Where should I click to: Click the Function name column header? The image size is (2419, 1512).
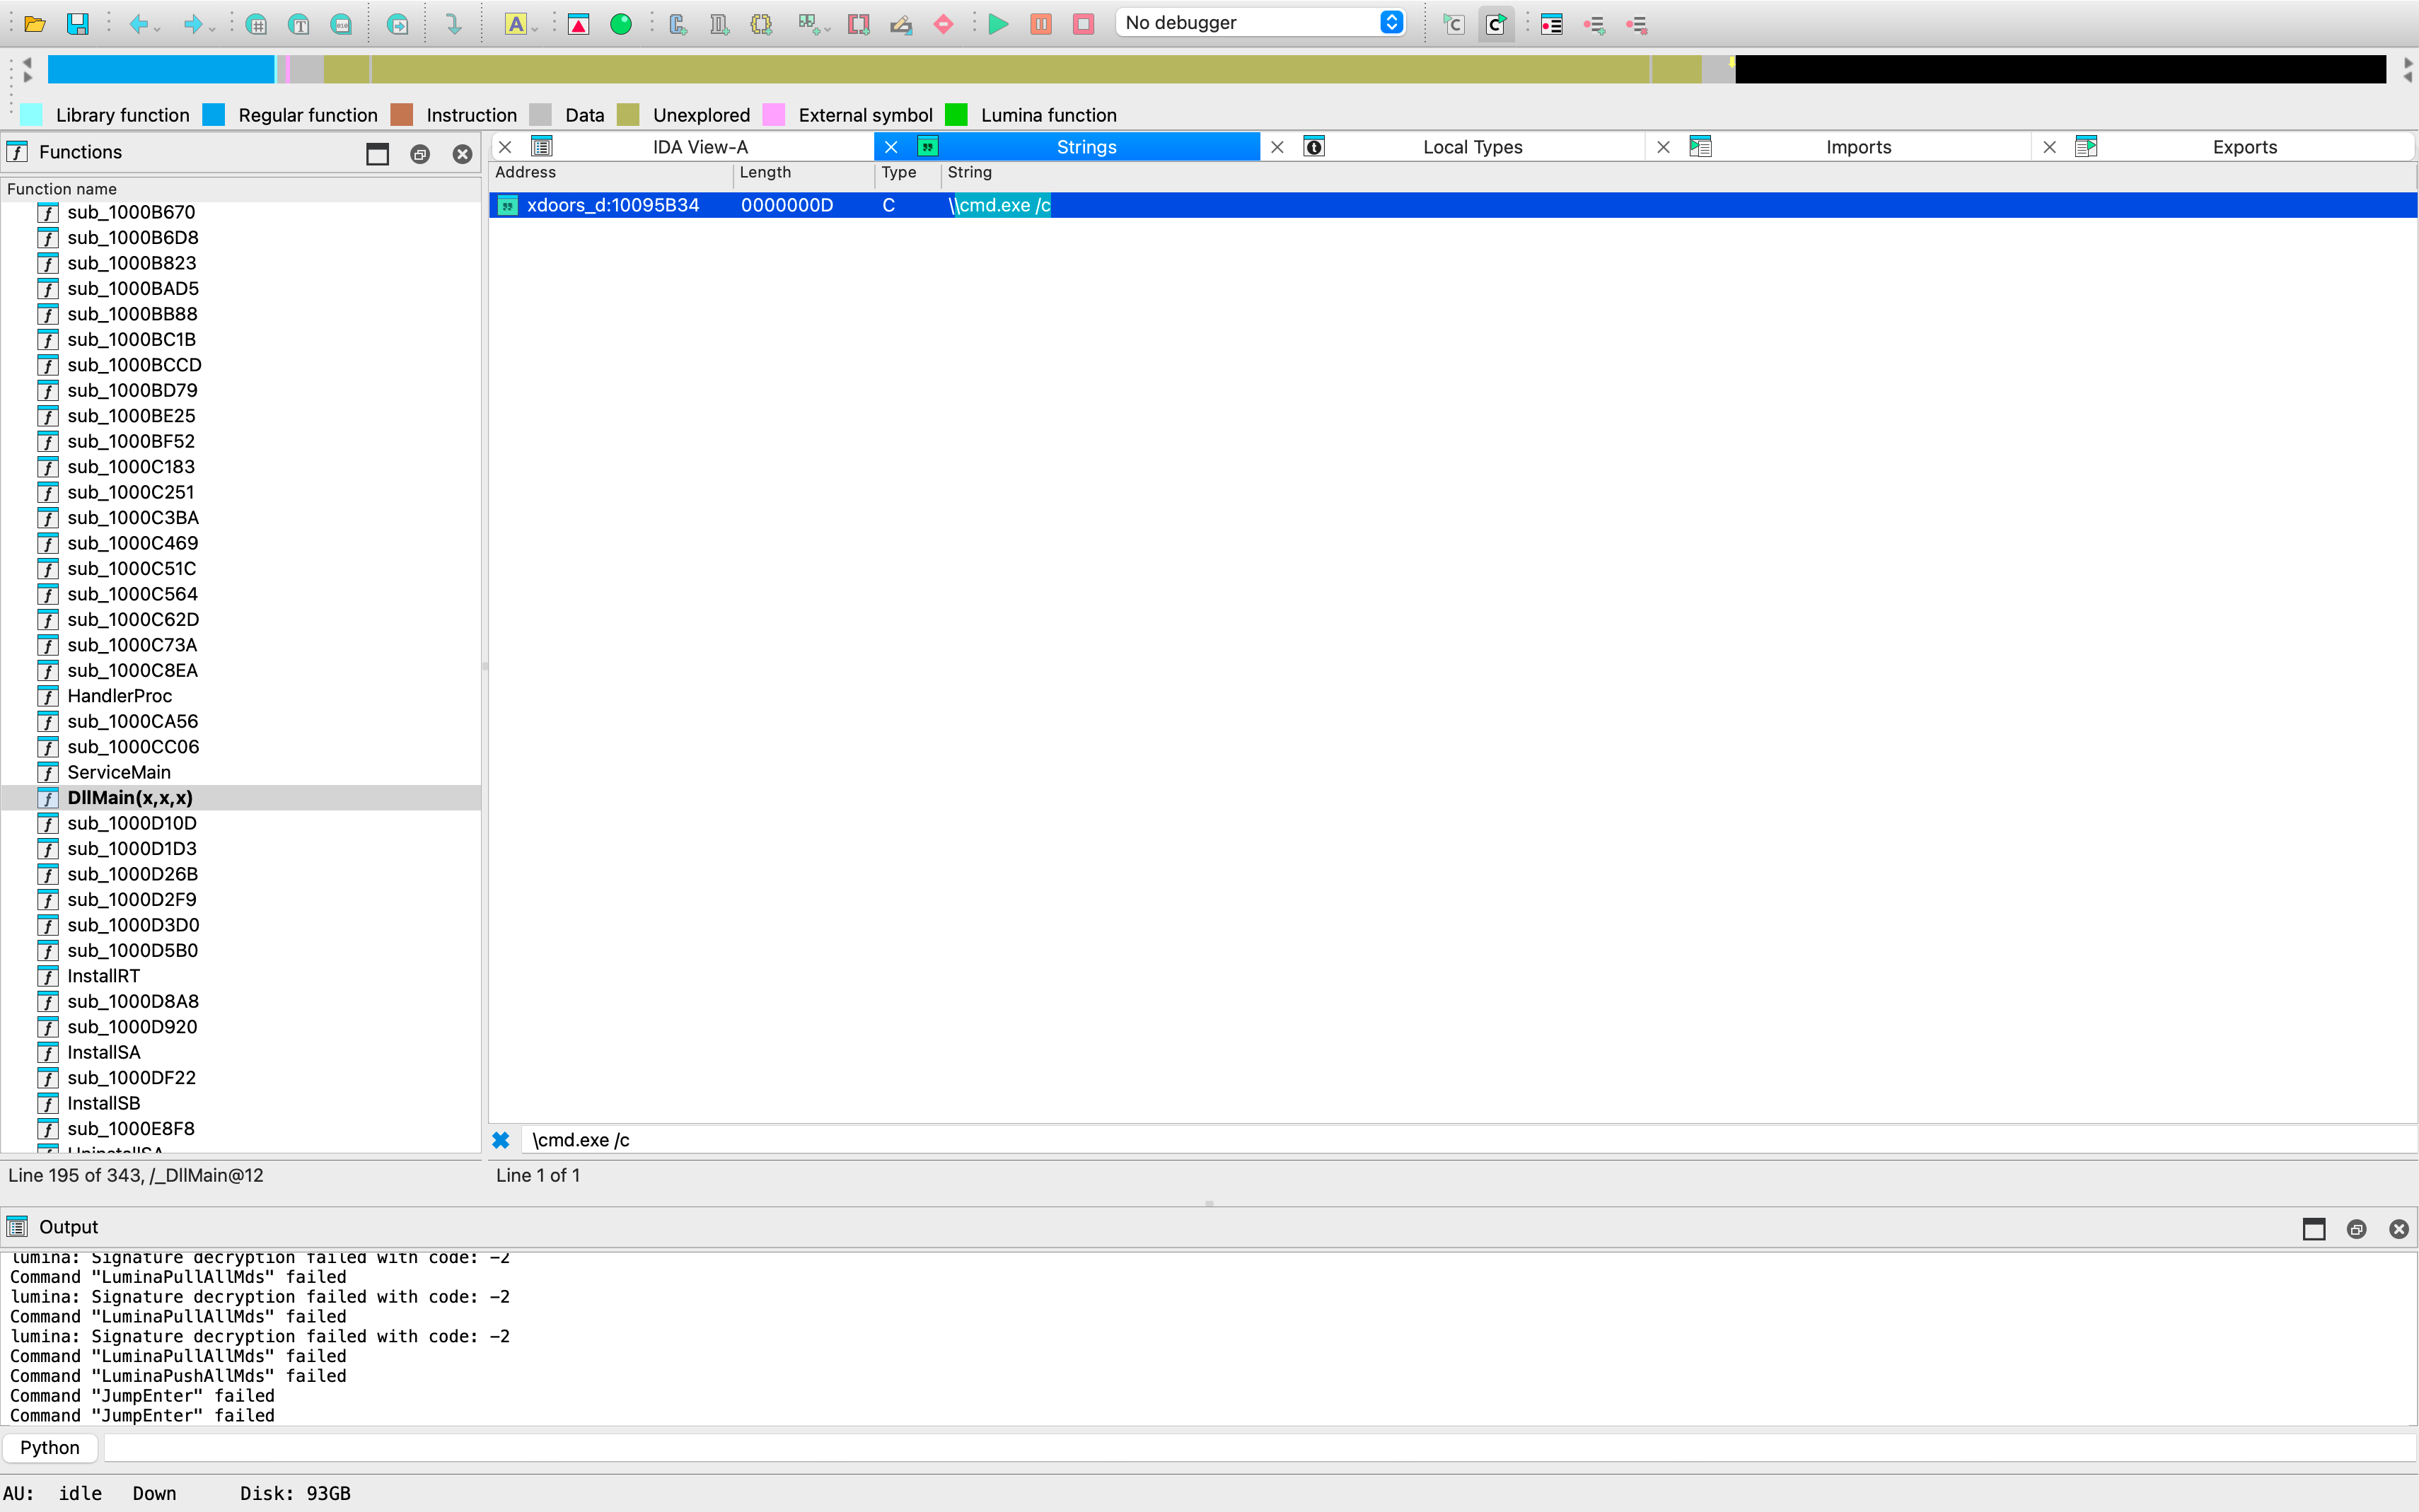click(240, 189)
